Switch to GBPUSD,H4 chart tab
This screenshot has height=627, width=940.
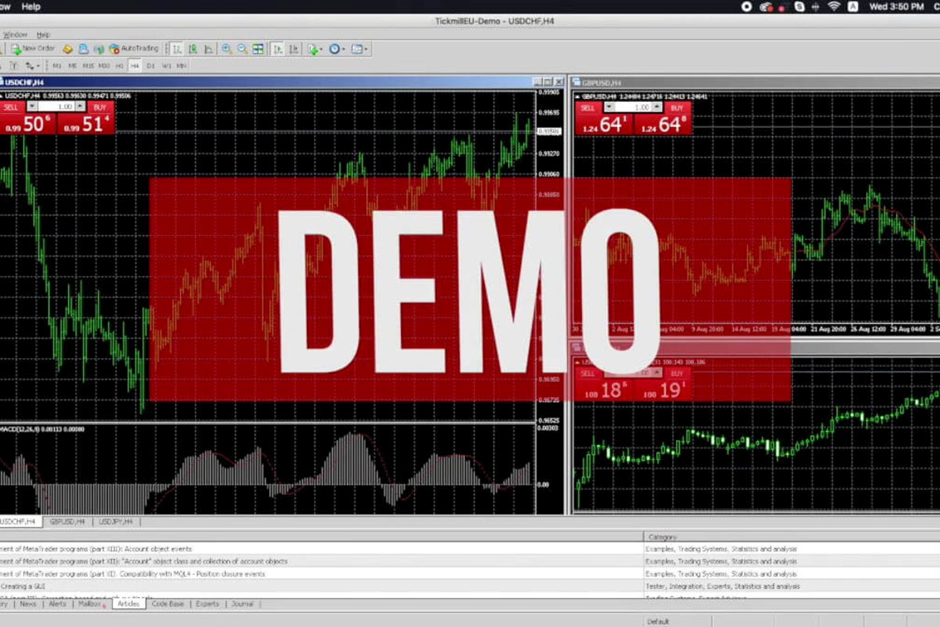(68, 522)
